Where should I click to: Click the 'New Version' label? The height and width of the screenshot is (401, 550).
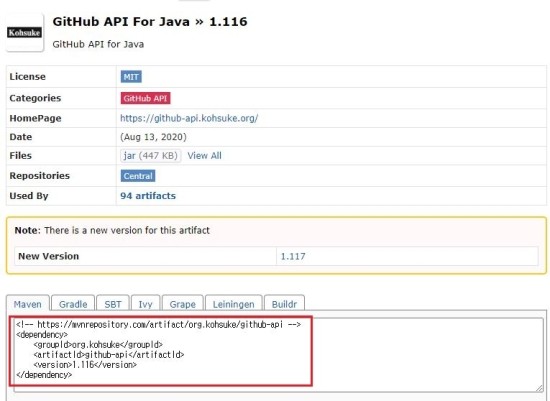[x=48, y=256]
